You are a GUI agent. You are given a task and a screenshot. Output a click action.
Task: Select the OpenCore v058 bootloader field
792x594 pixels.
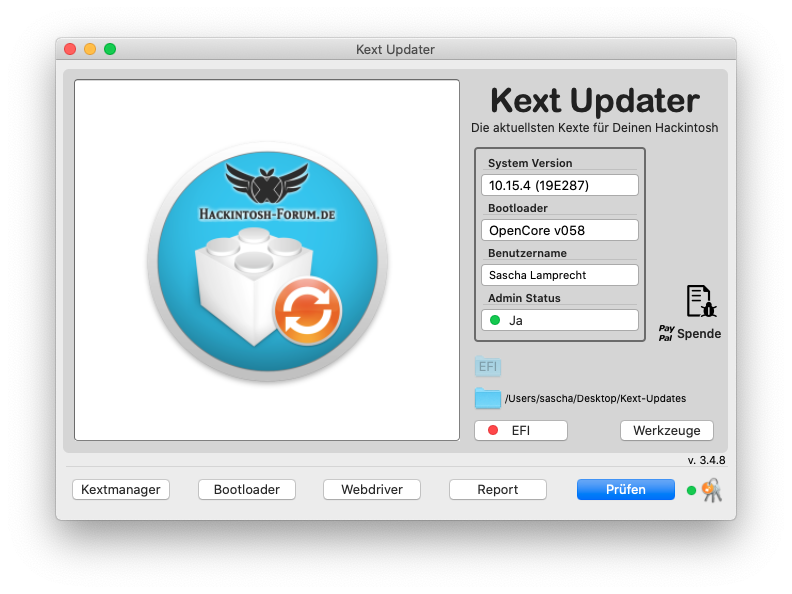coord(560,230)
